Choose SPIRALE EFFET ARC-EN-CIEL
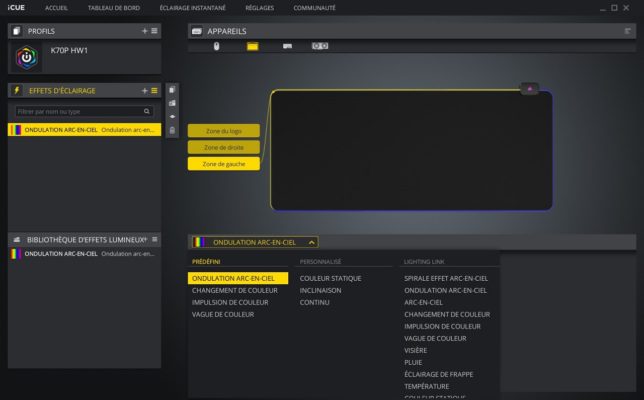 tap(446, 278)
